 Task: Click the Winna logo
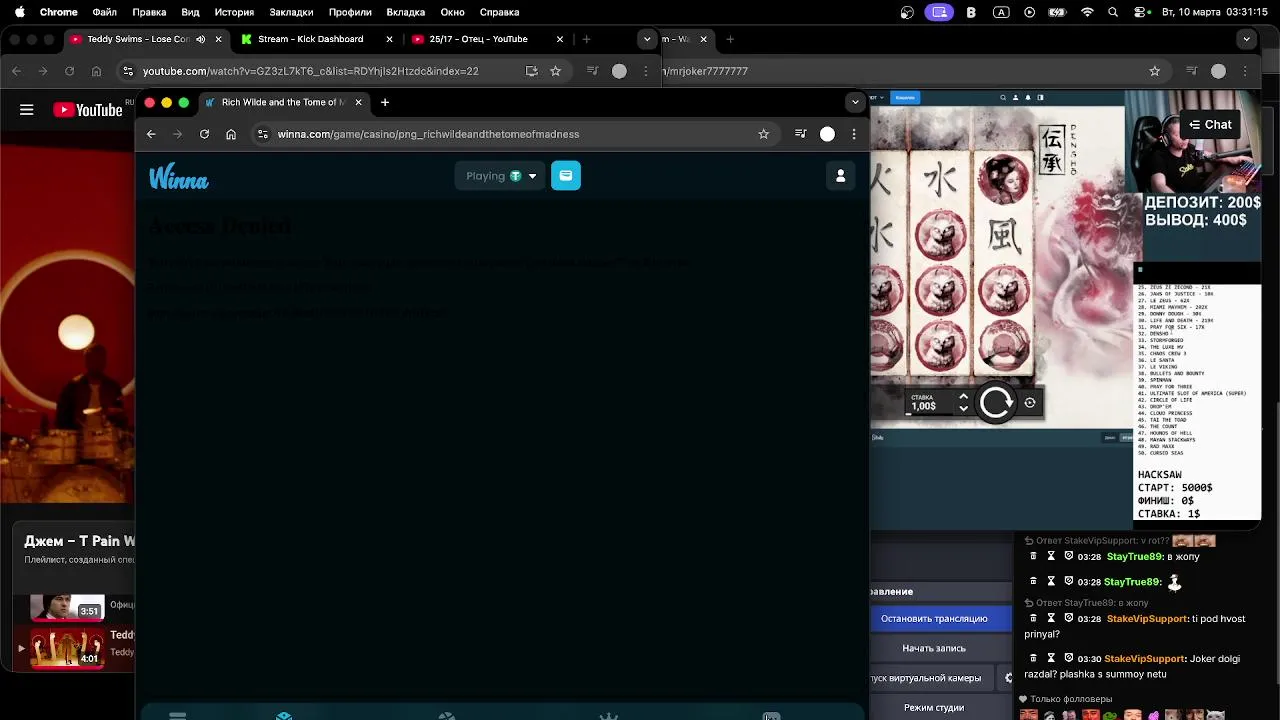[x=179, y=177]
